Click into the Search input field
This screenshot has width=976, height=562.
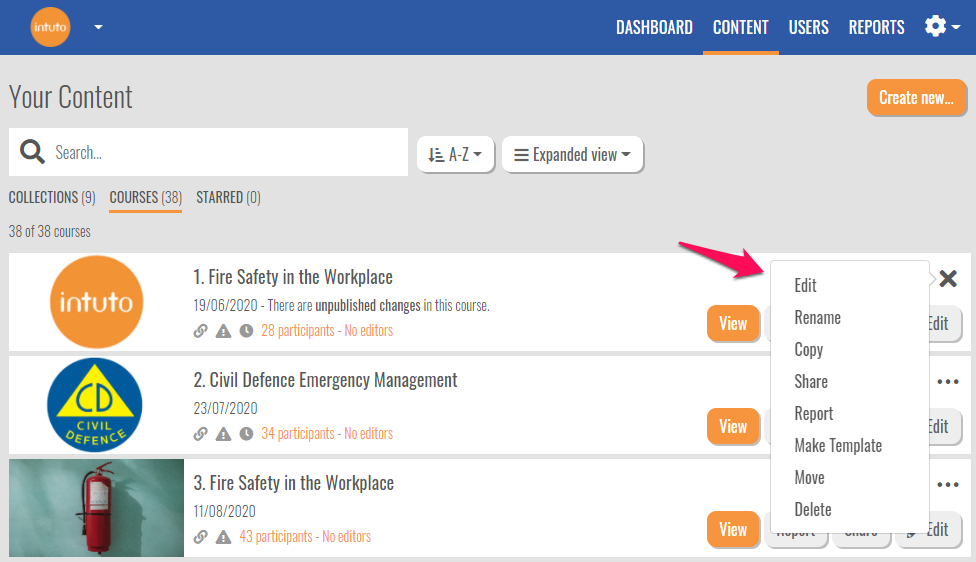click(x=225, y=153)
